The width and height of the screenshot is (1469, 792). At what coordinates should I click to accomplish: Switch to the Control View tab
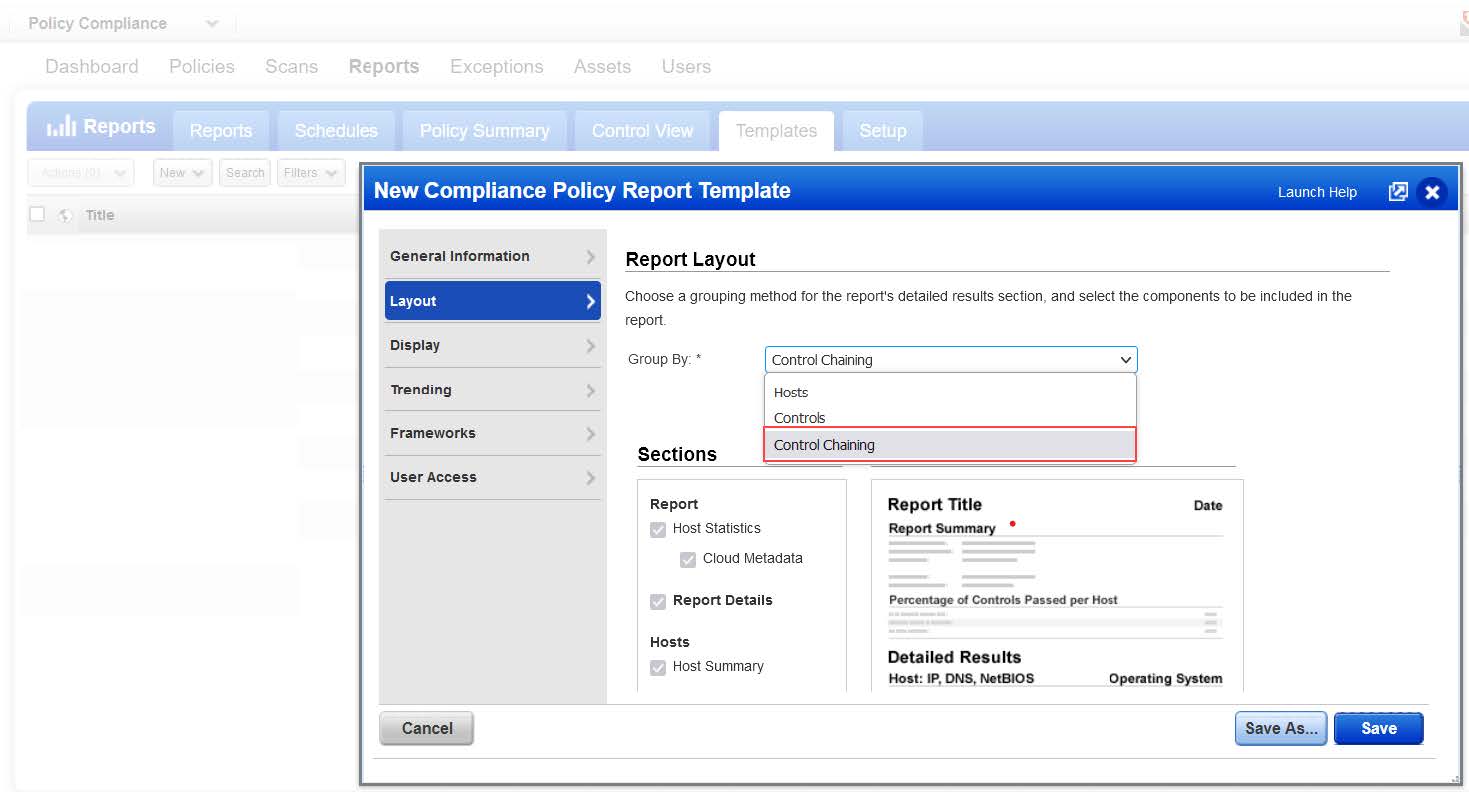642,131
